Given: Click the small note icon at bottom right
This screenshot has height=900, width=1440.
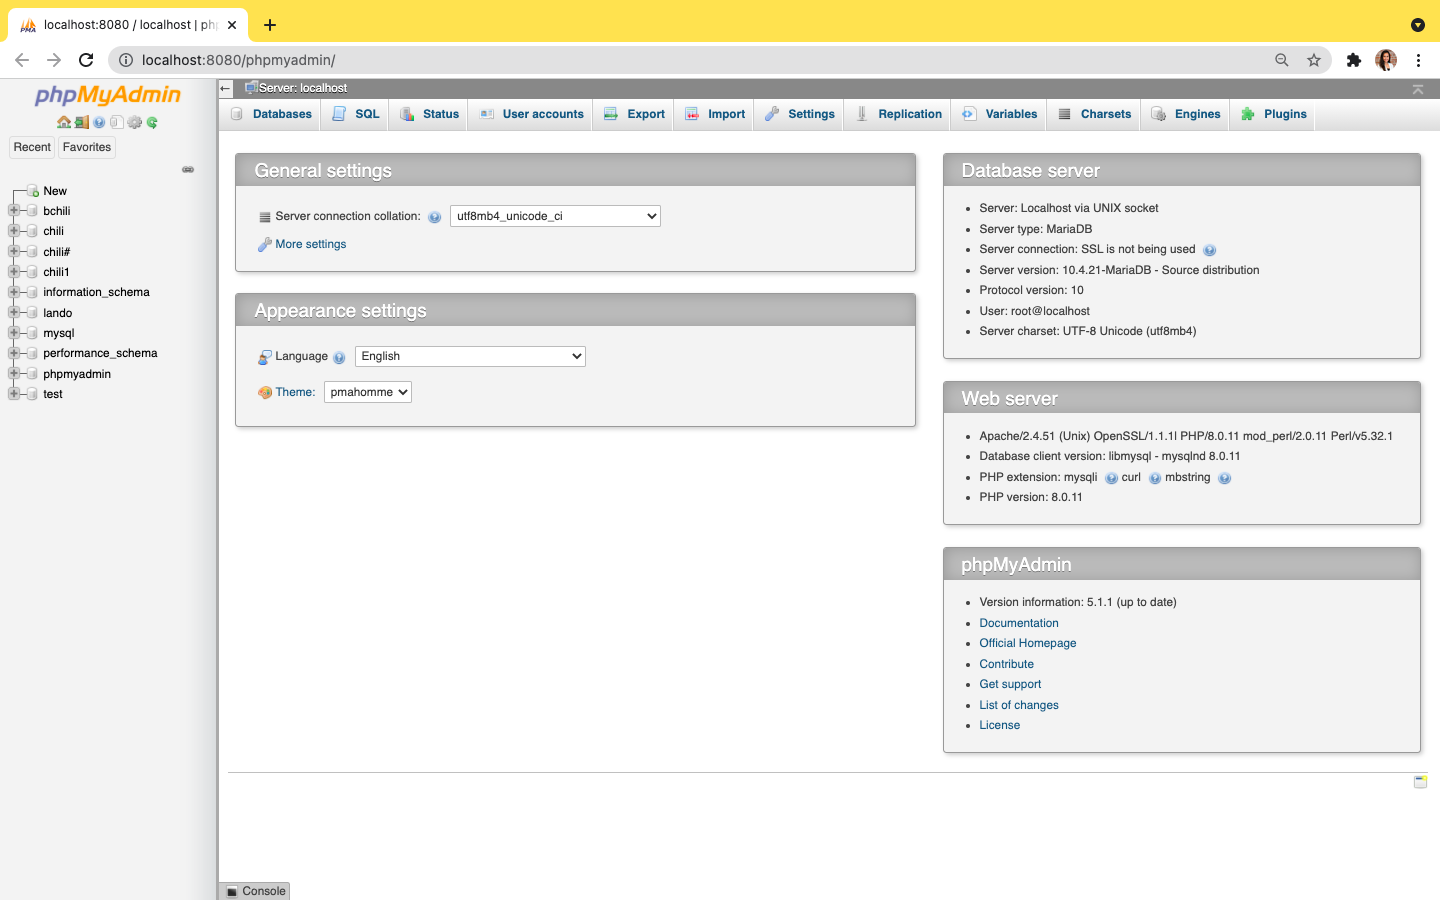Looking at the screenshot, I should [1420, 781].
